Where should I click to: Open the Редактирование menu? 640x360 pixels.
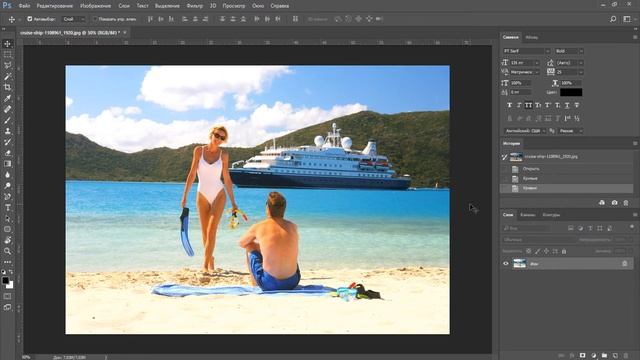(x=55, y=6)
